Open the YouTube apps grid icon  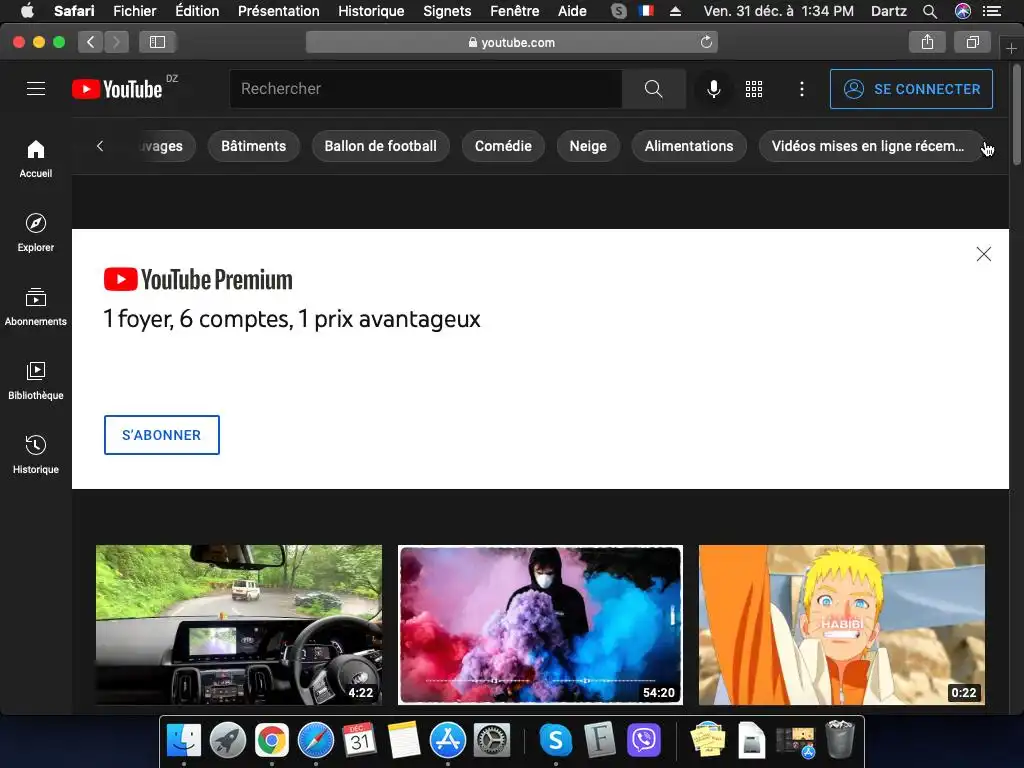(x=754, y=89)
